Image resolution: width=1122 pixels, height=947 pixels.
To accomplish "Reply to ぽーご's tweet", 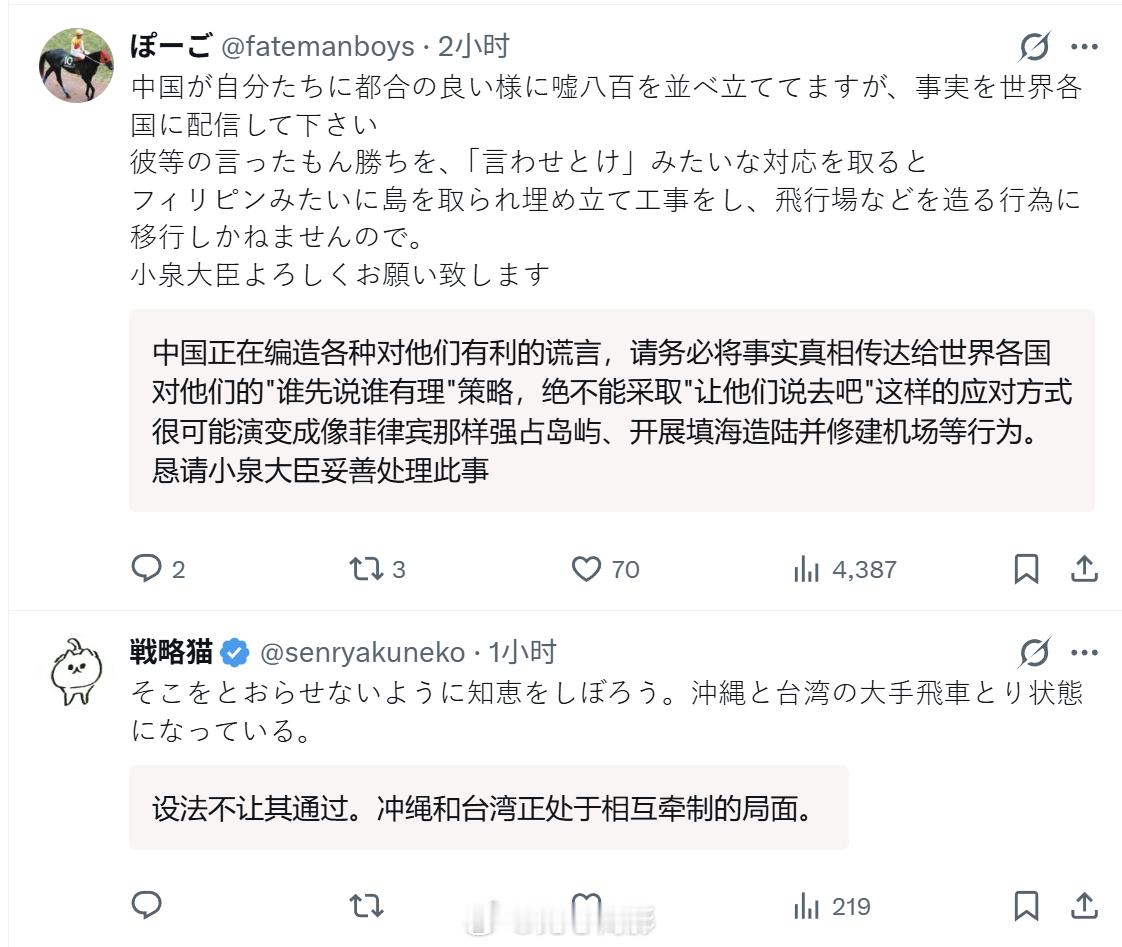I will [x=147, y=569].
